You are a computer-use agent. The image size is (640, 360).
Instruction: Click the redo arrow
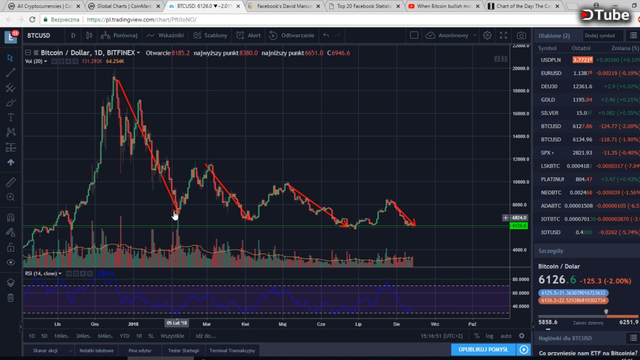click(338, 36)
